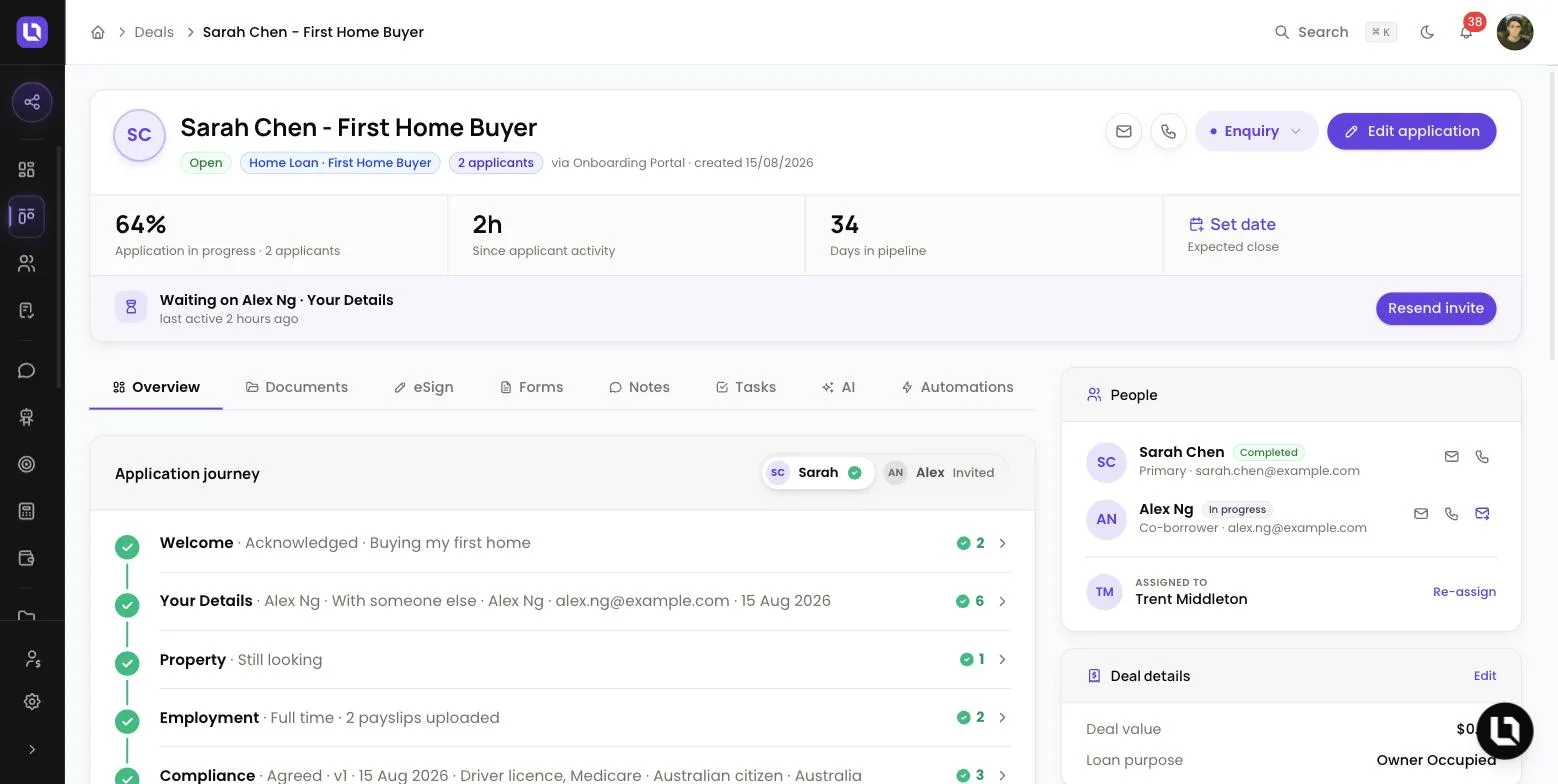This screenshot has width=1558, height=784.
Task: Open the Tasks tab
Action: [x=746, y=387]
